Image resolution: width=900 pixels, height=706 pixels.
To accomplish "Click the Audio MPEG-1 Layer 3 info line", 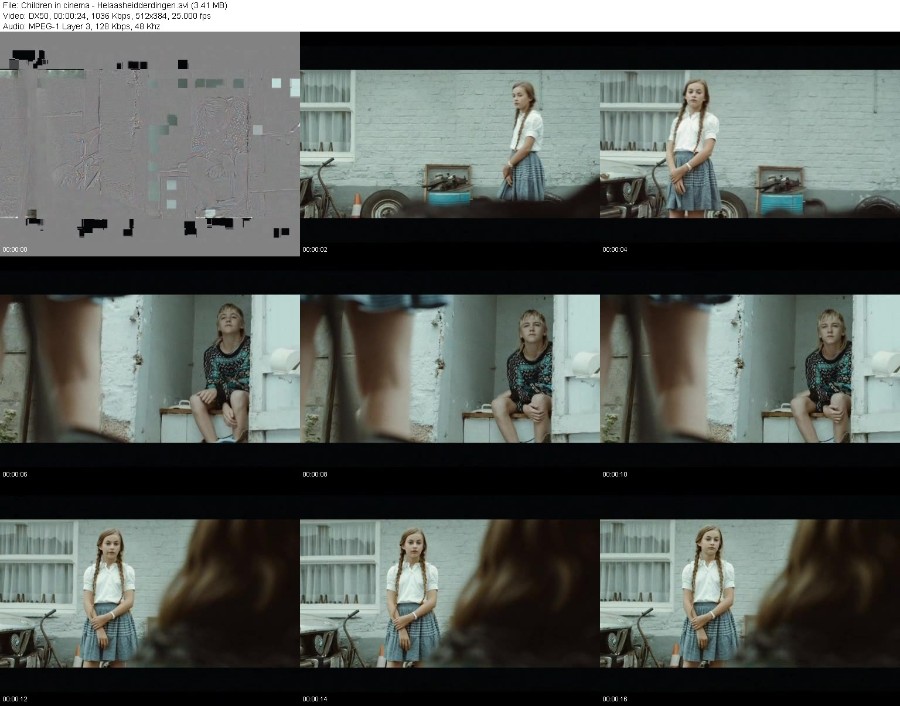I will click(x=81, y=26).
